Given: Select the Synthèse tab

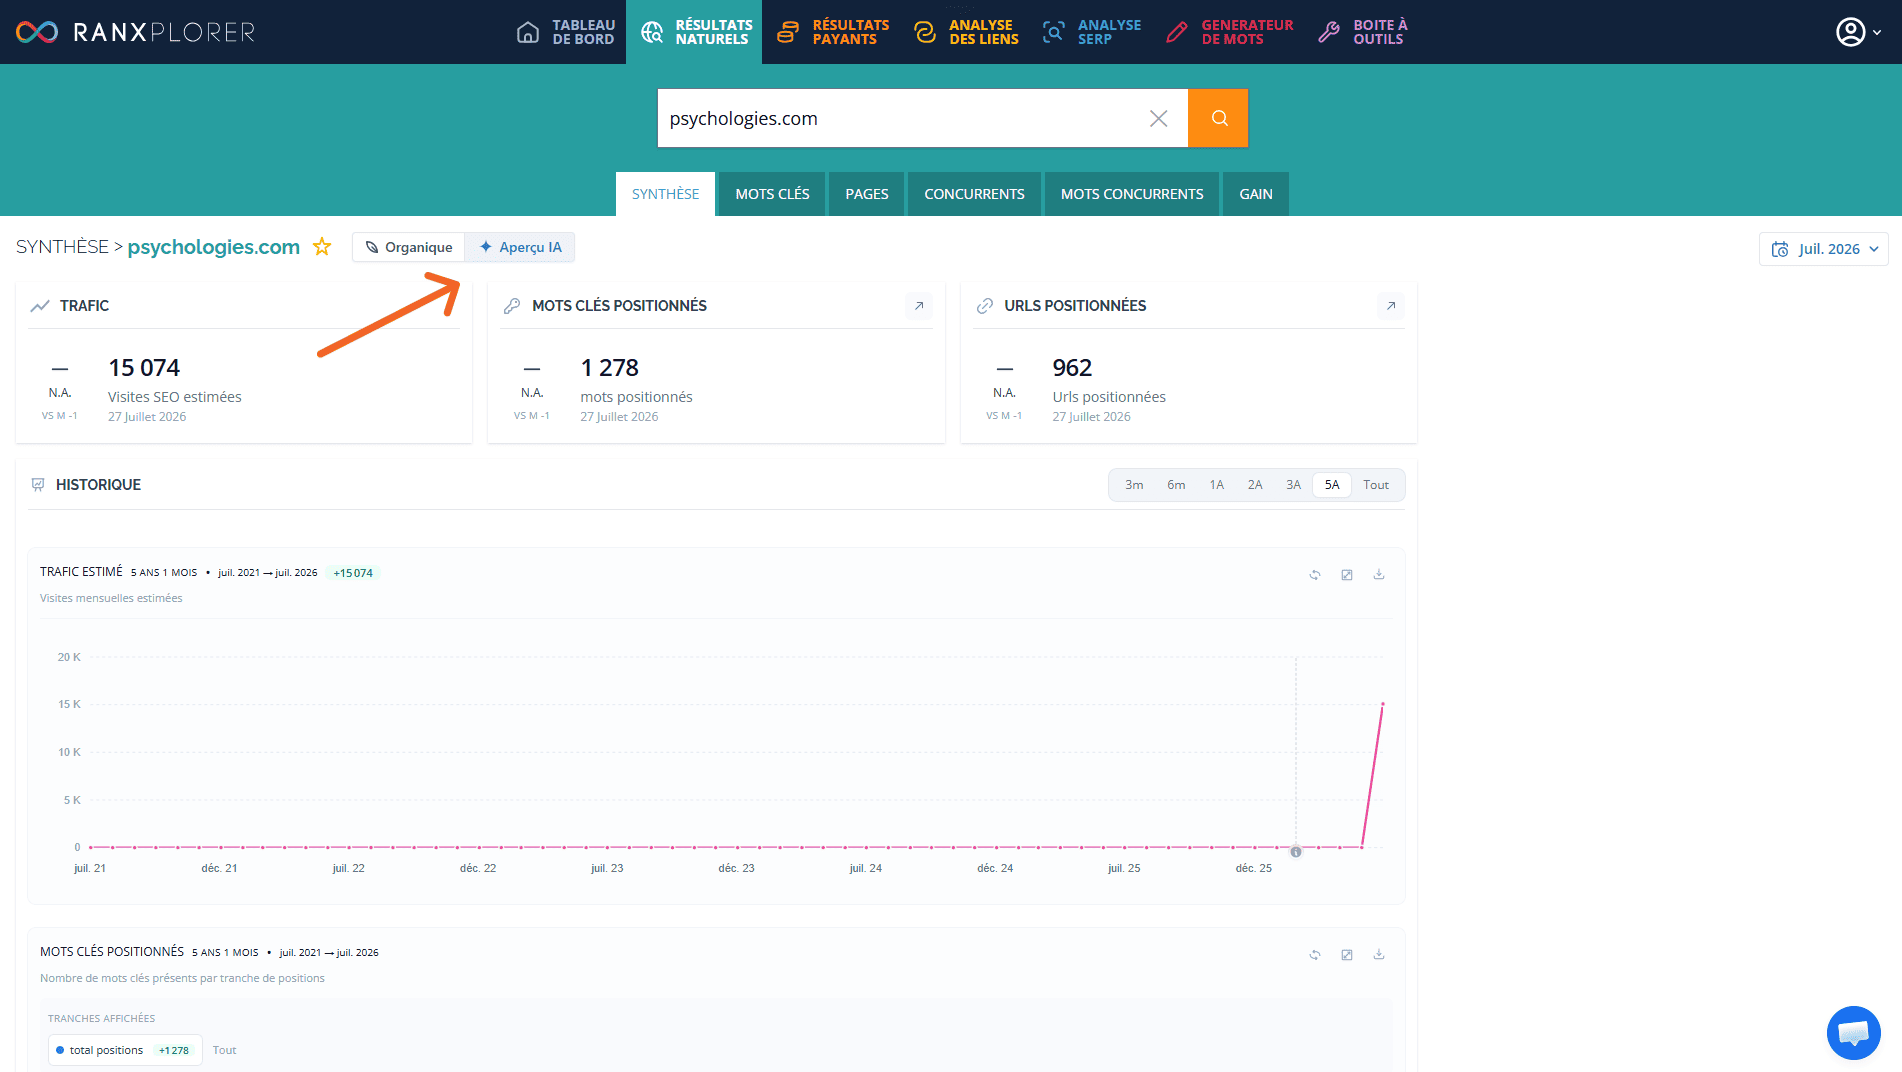Looking at the screenshot, I should tap(665, 194).
